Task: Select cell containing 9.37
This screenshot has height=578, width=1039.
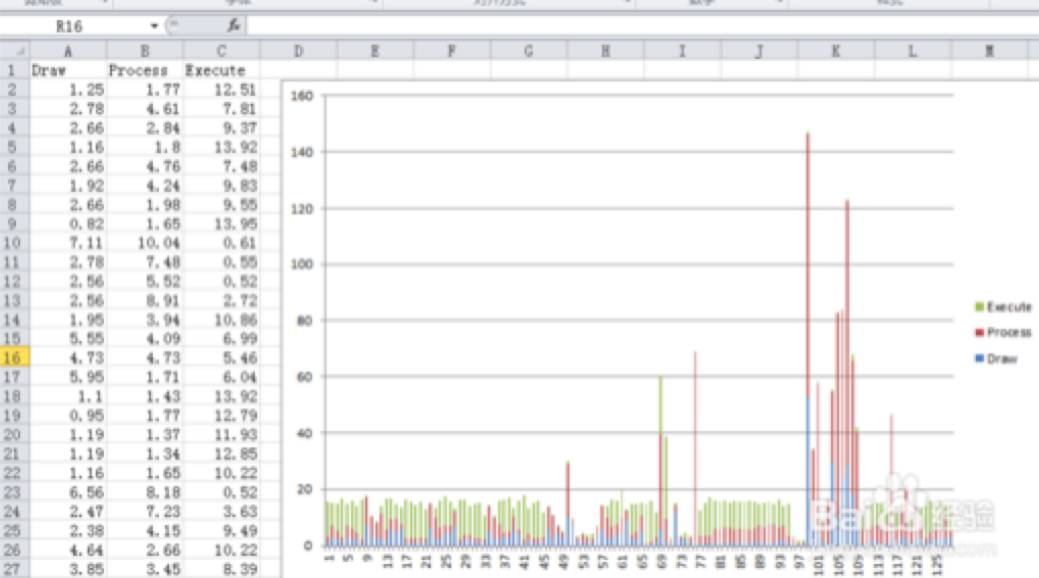Action: coord(221,128)
